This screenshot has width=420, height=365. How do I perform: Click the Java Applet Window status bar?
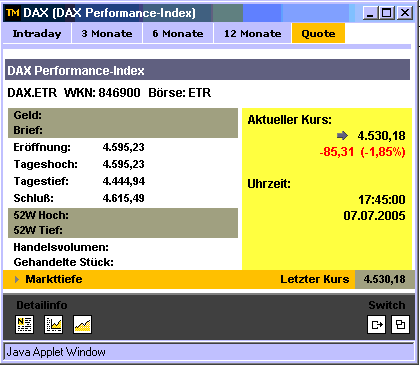(x=209, y=352)
